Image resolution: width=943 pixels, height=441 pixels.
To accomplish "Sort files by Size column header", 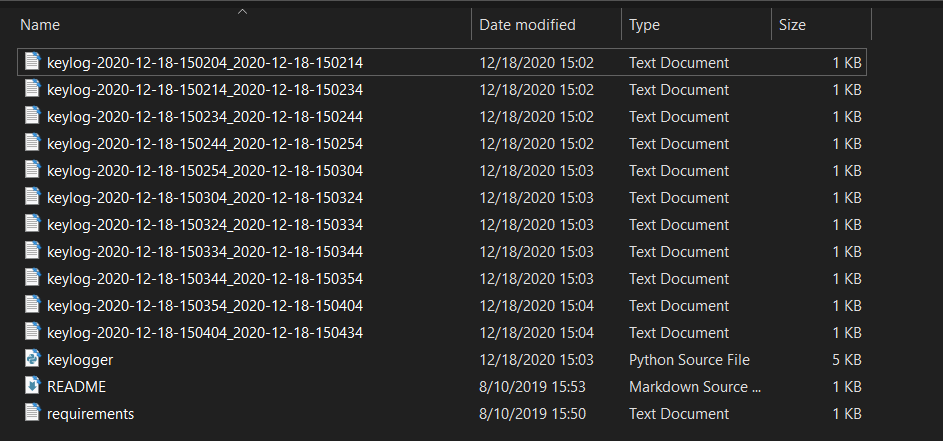I will (792, 24).
